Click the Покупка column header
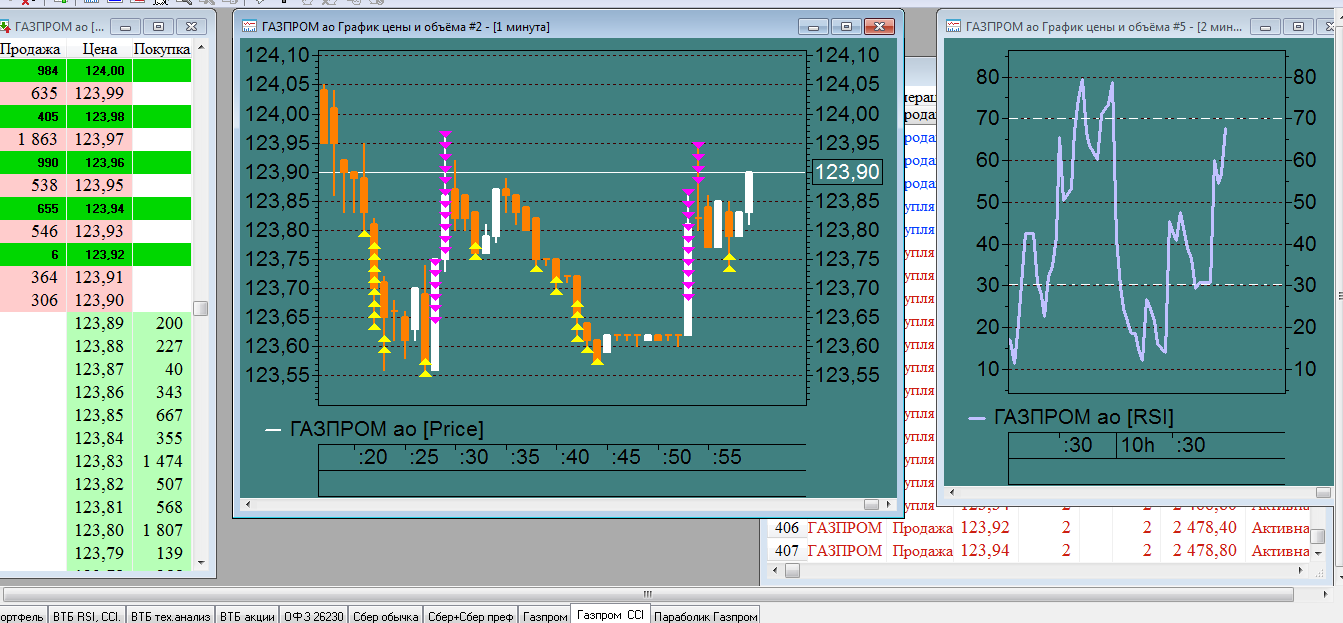The width and height of the screenshot is (1343, 623). pos(162,48)
